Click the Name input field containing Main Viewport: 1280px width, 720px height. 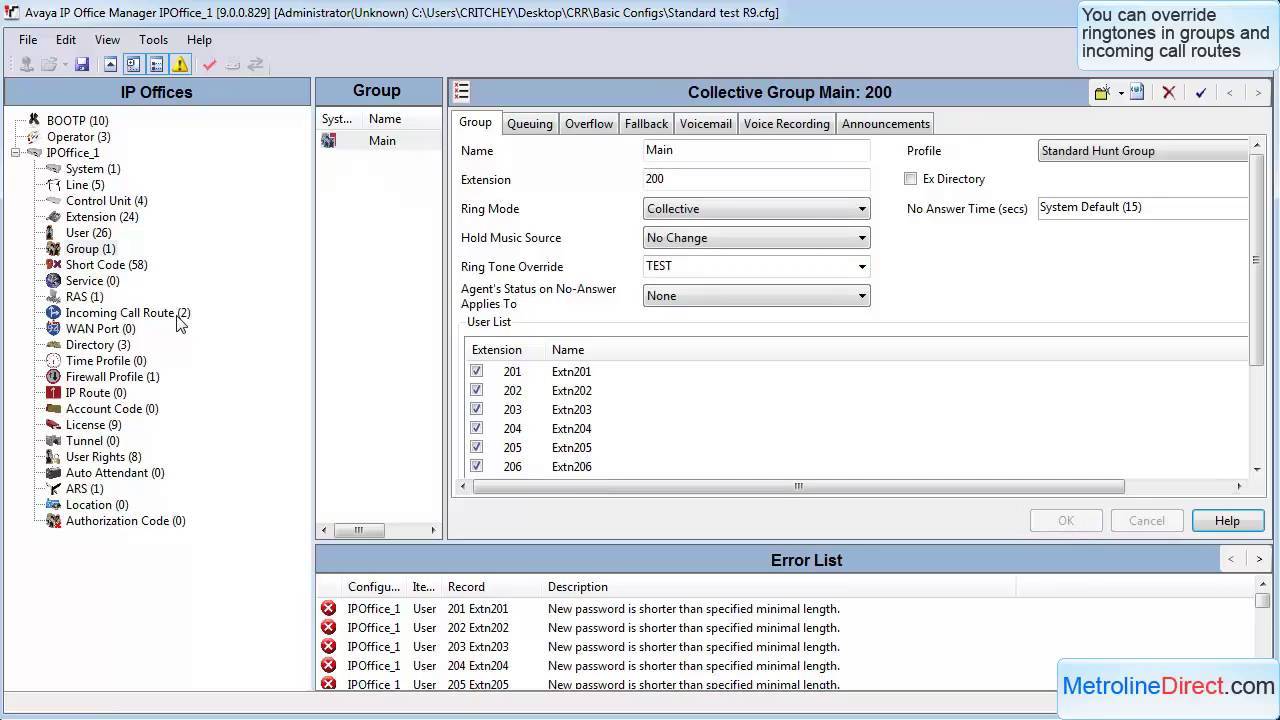(757, 150)
